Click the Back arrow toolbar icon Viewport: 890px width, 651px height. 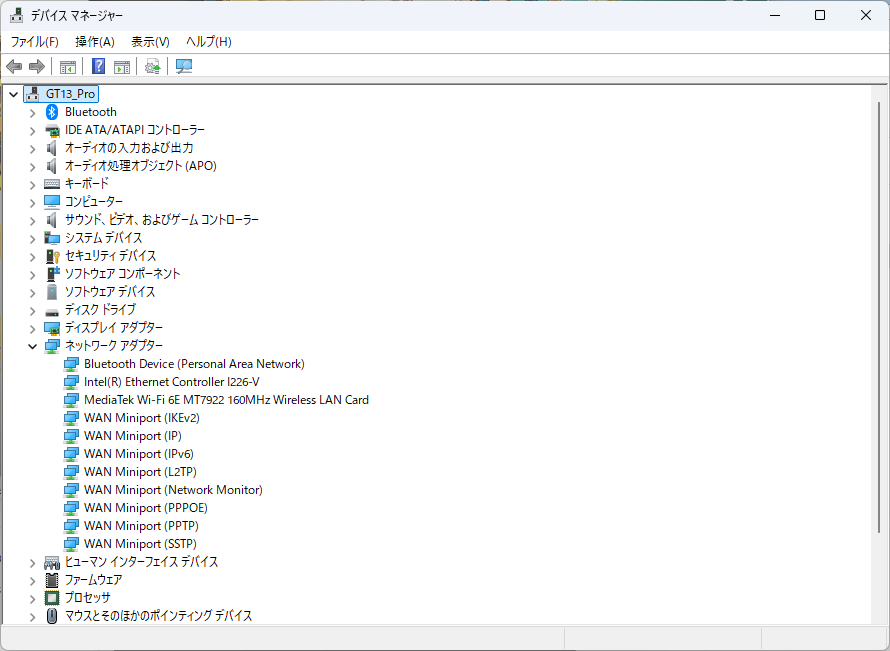click(x=14, y=66)
